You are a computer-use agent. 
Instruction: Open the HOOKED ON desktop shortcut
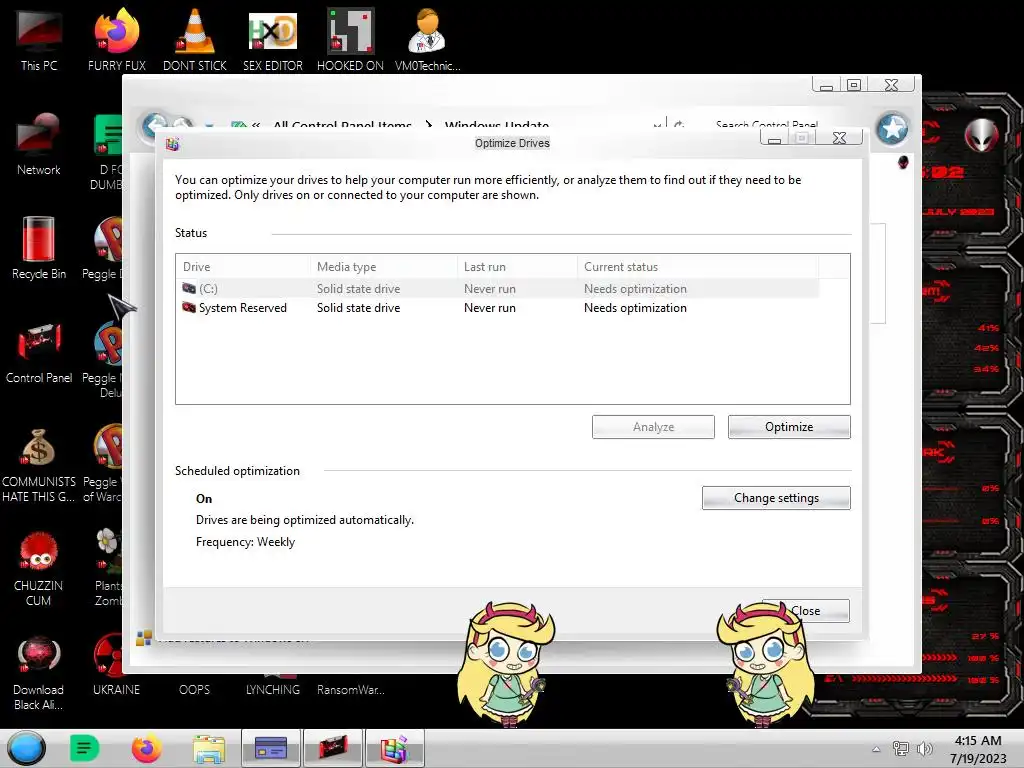coord(350,38)
